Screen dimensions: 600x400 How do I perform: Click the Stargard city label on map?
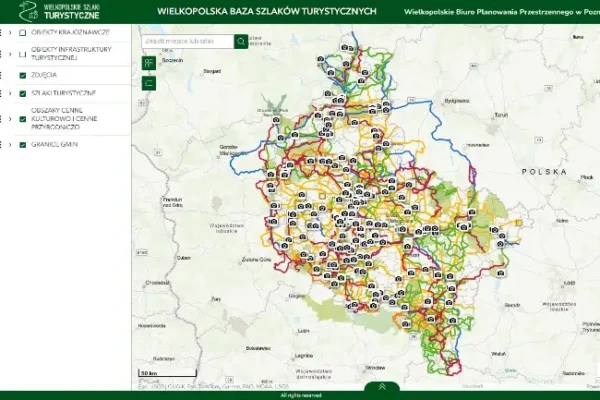point(212,71)
